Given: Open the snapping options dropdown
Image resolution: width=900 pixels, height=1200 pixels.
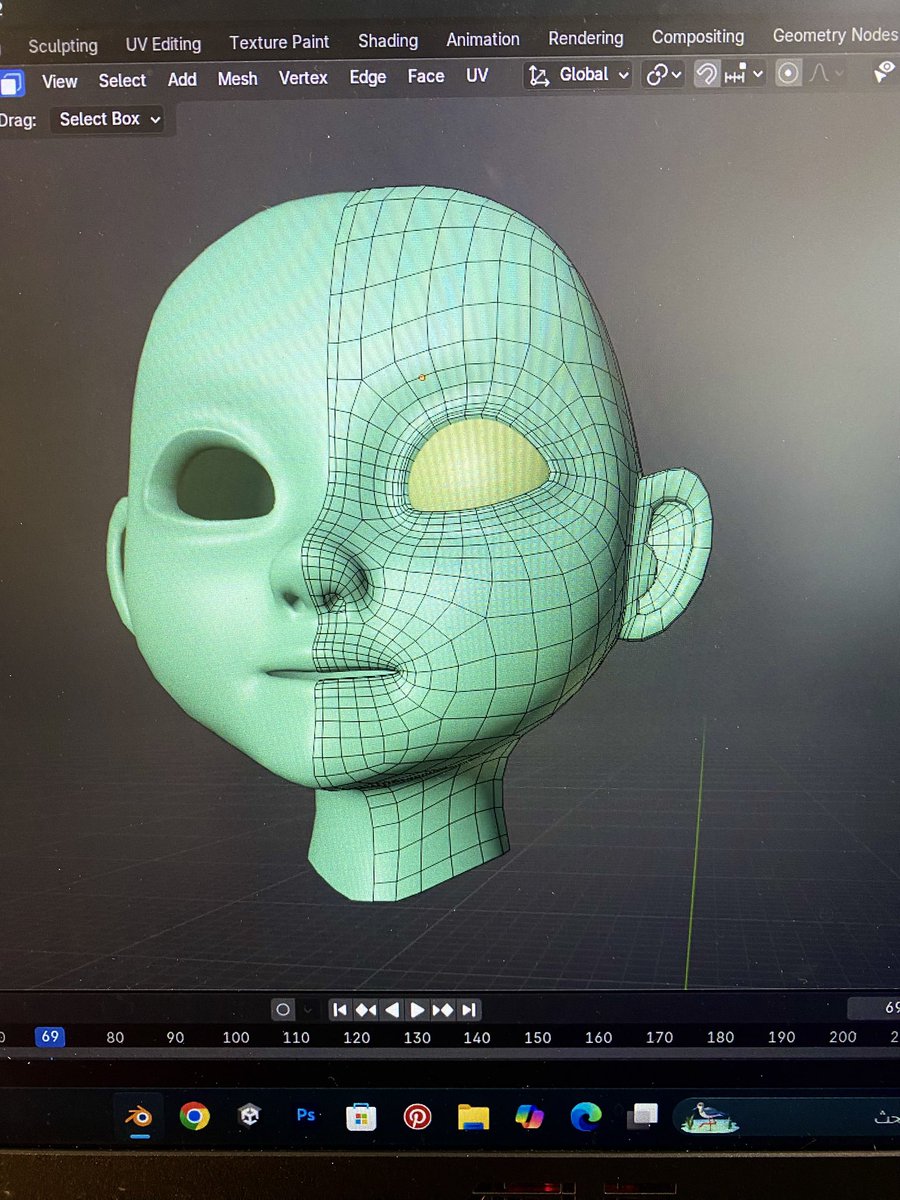Looking at the screenshot, I should point(744,73).
